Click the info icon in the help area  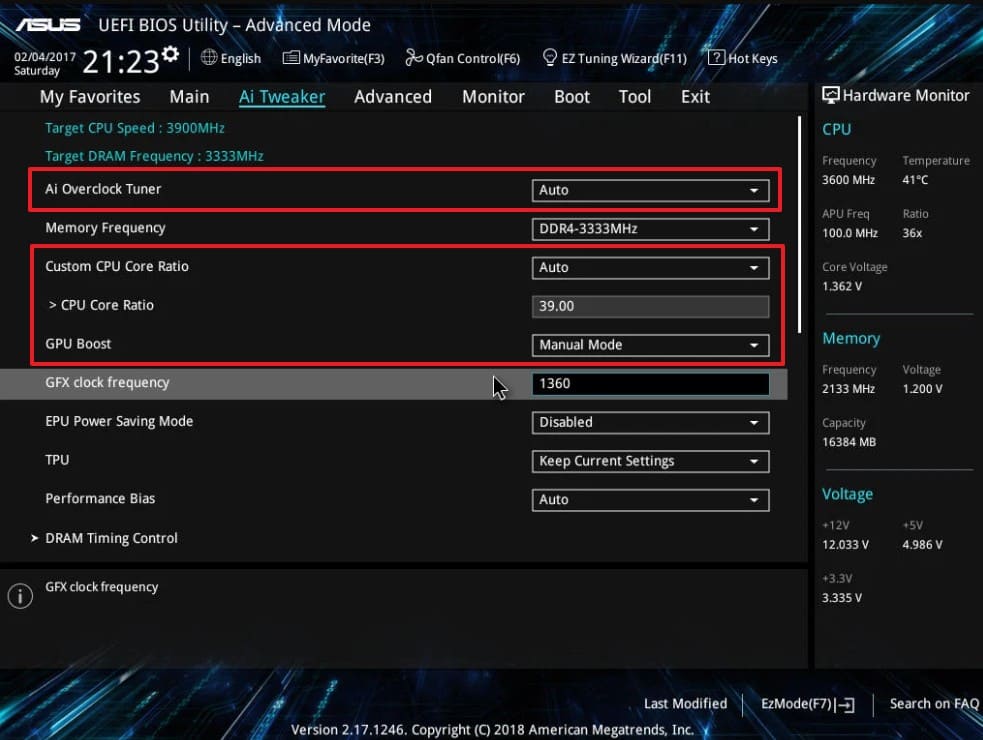(x=20, y=596)
